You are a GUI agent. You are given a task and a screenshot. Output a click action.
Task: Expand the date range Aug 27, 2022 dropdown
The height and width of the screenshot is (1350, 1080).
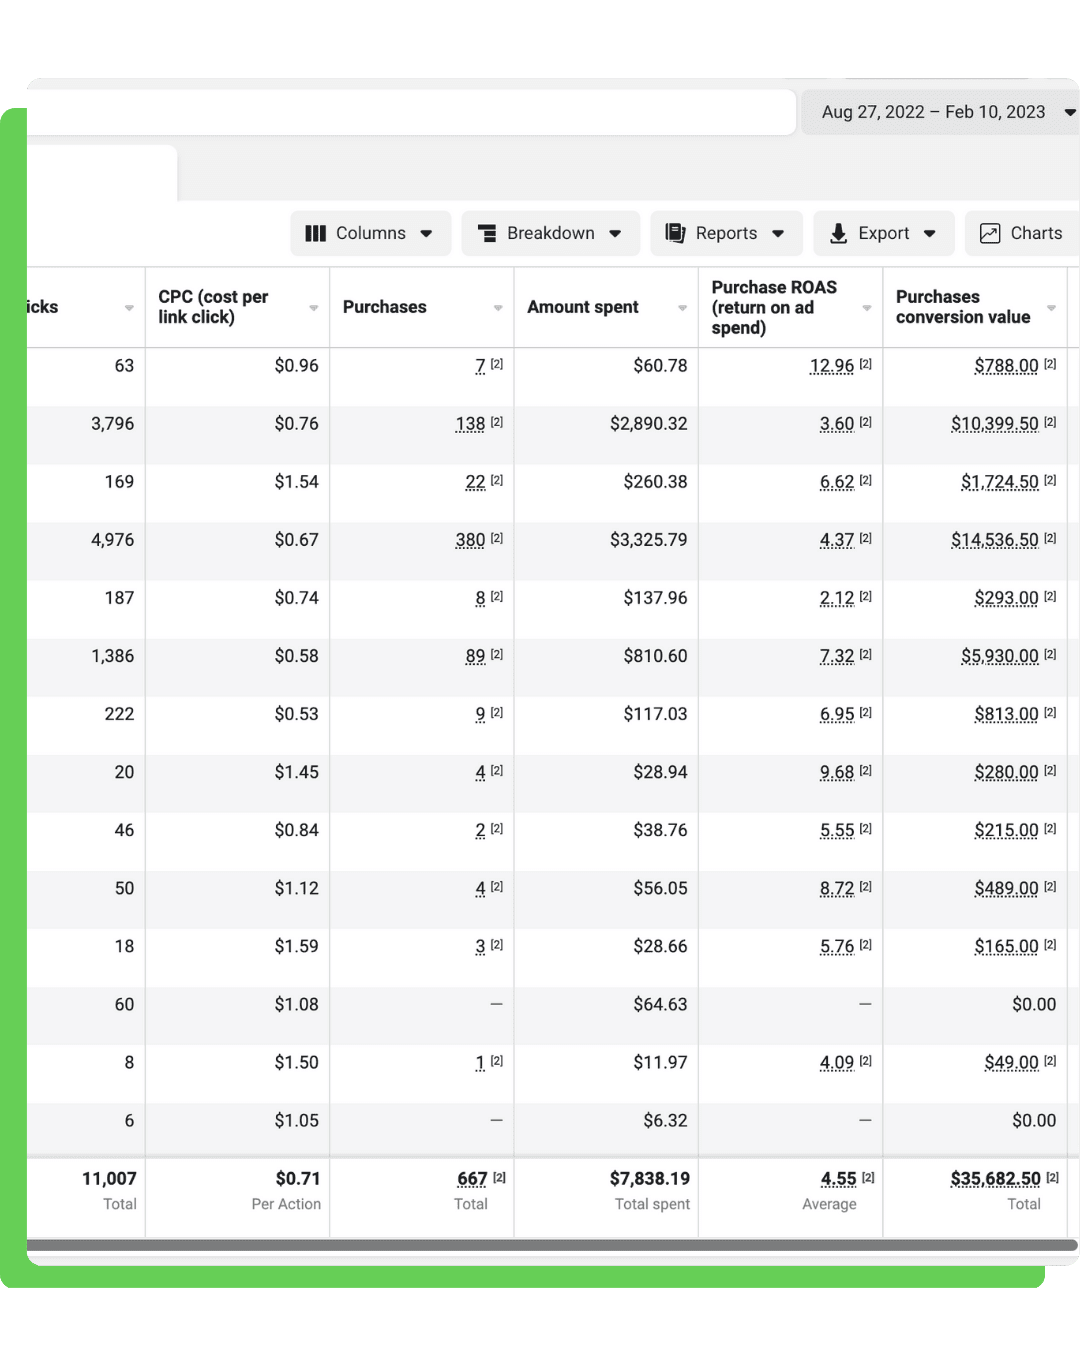point(1070,112)
